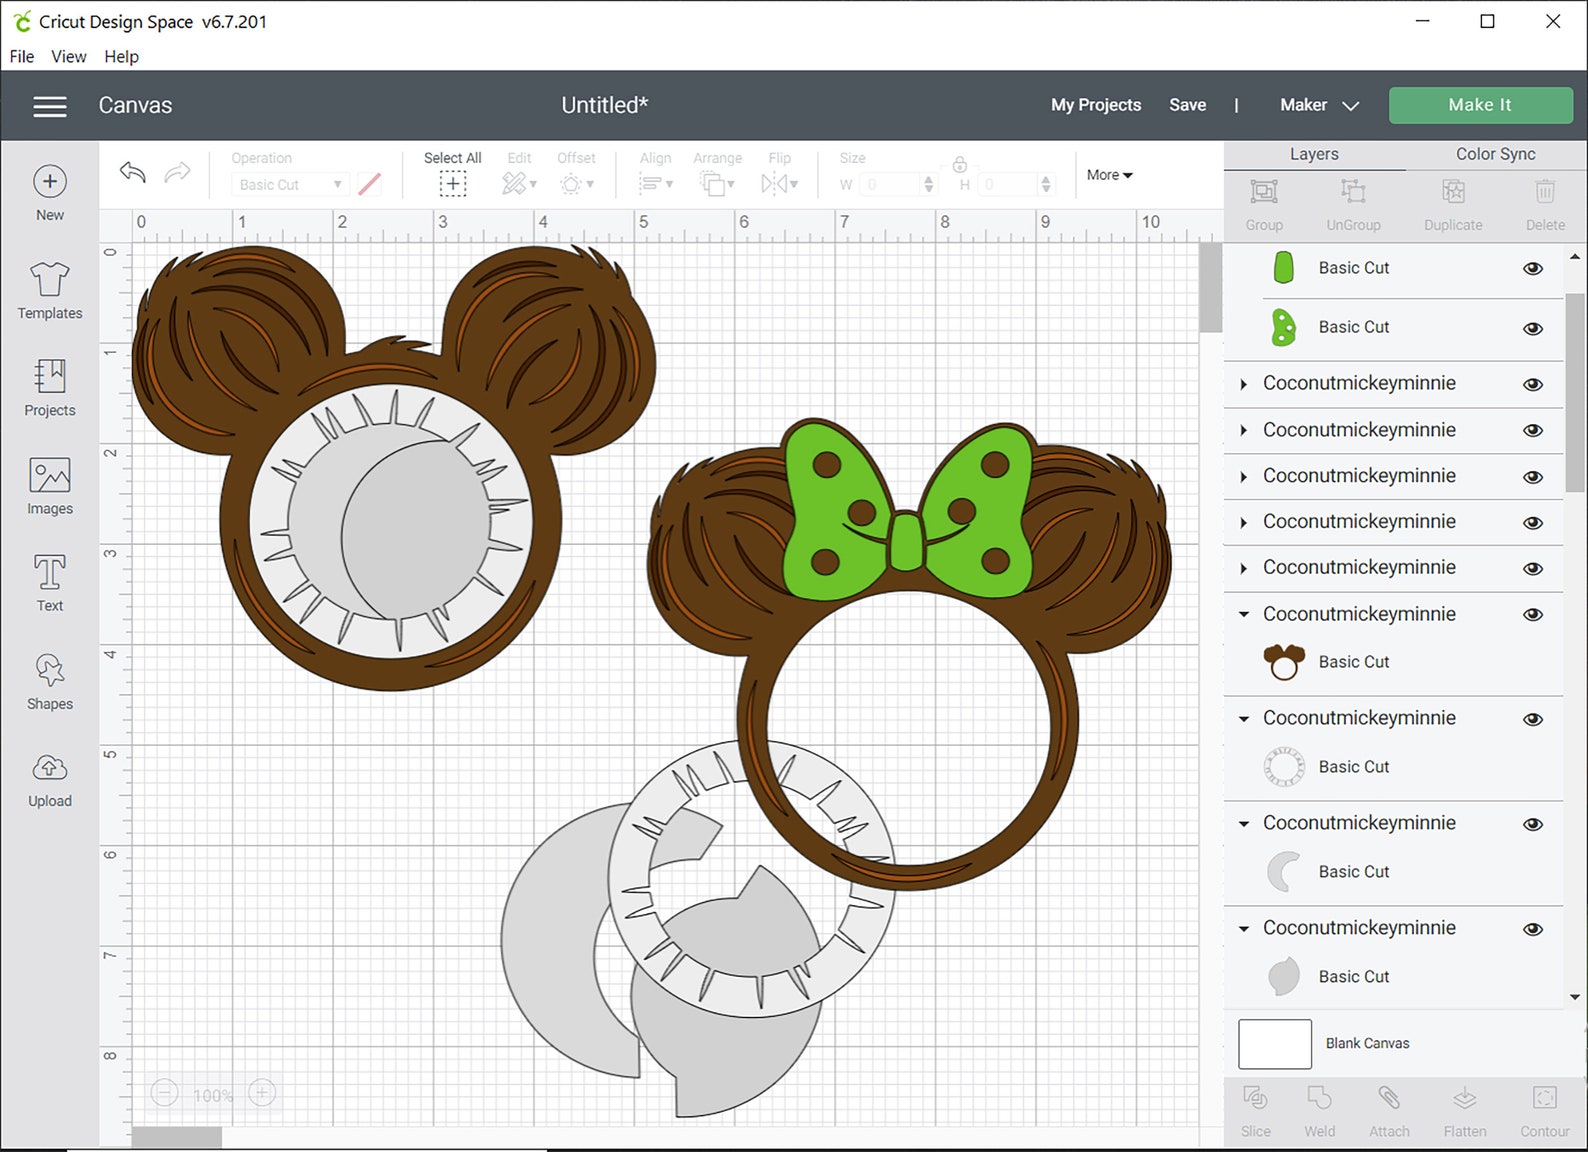Click the Height size input field

coord(1009,185)
